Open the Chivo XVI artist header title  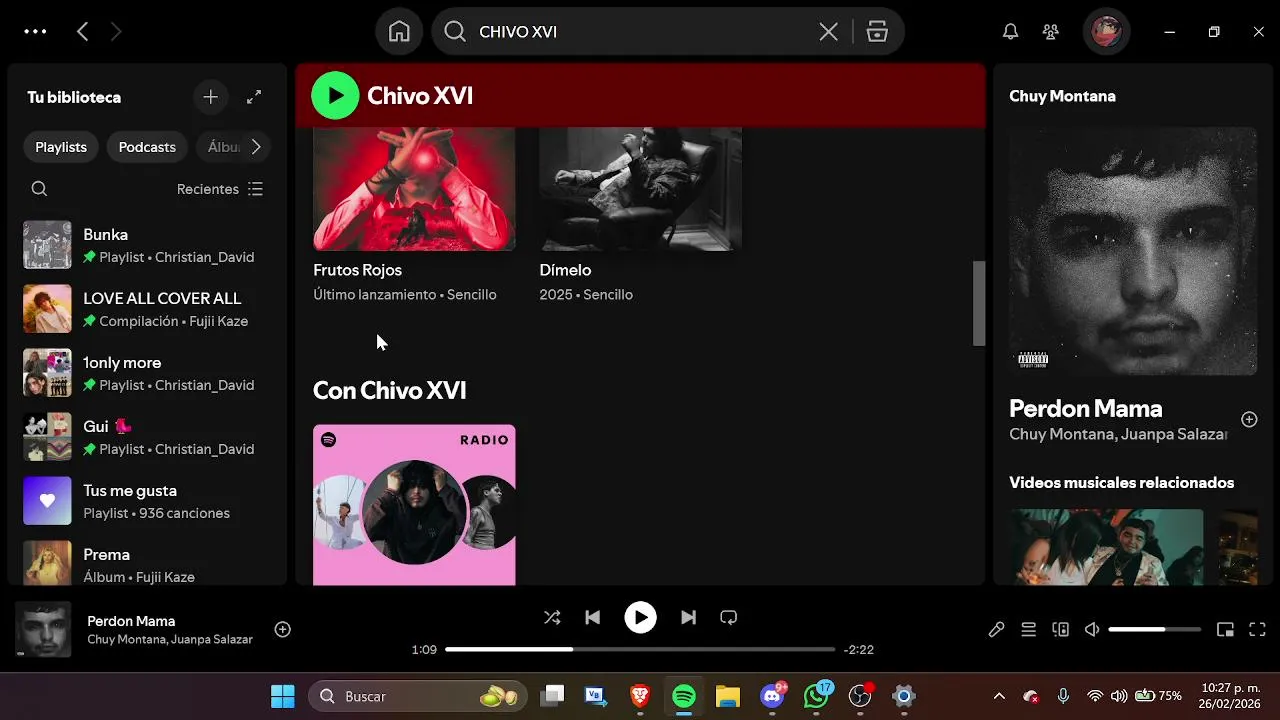point(420,96)
